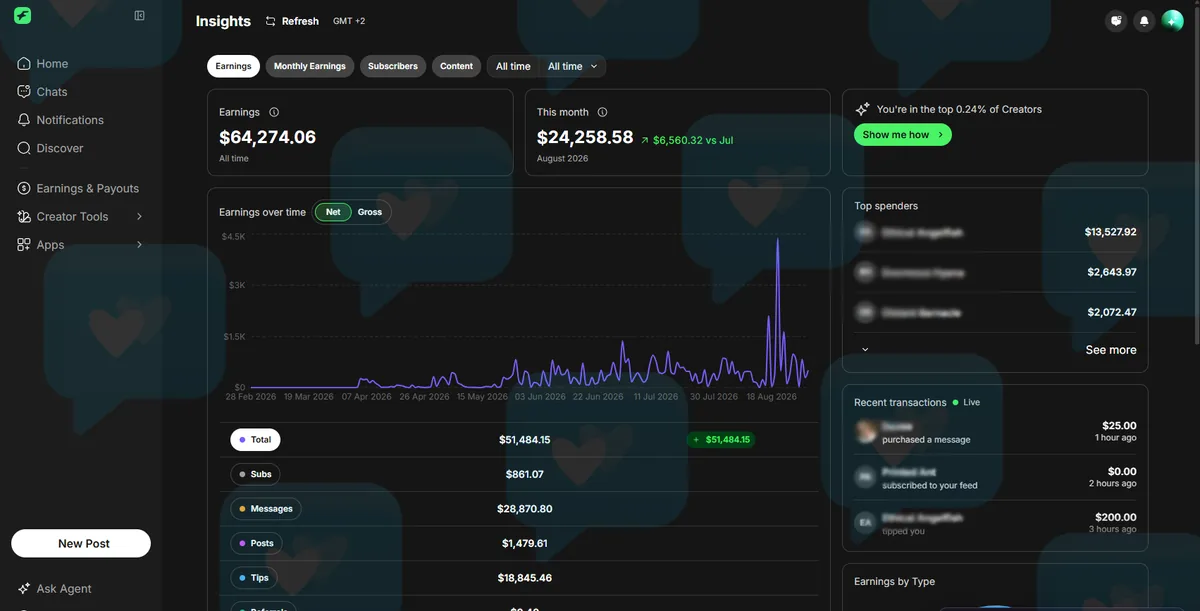Open Earnings & Payouts section
Screen dimensions: 1200x611
pyautogui.click(x=87, y=188)
